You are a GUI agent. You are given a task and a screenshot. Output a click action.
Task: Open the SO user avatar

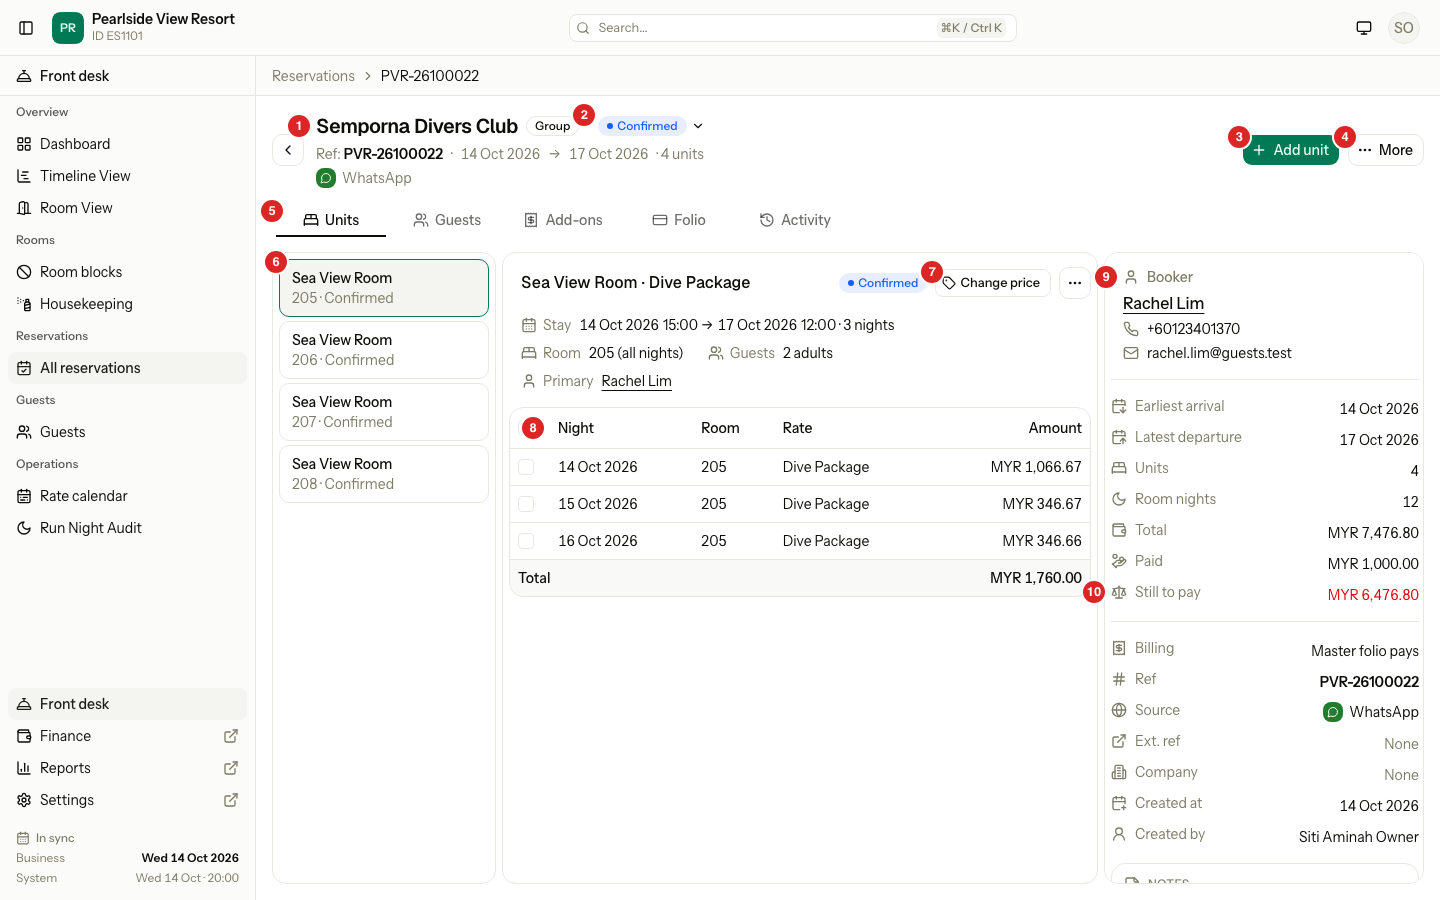(x=1404, y=28)
